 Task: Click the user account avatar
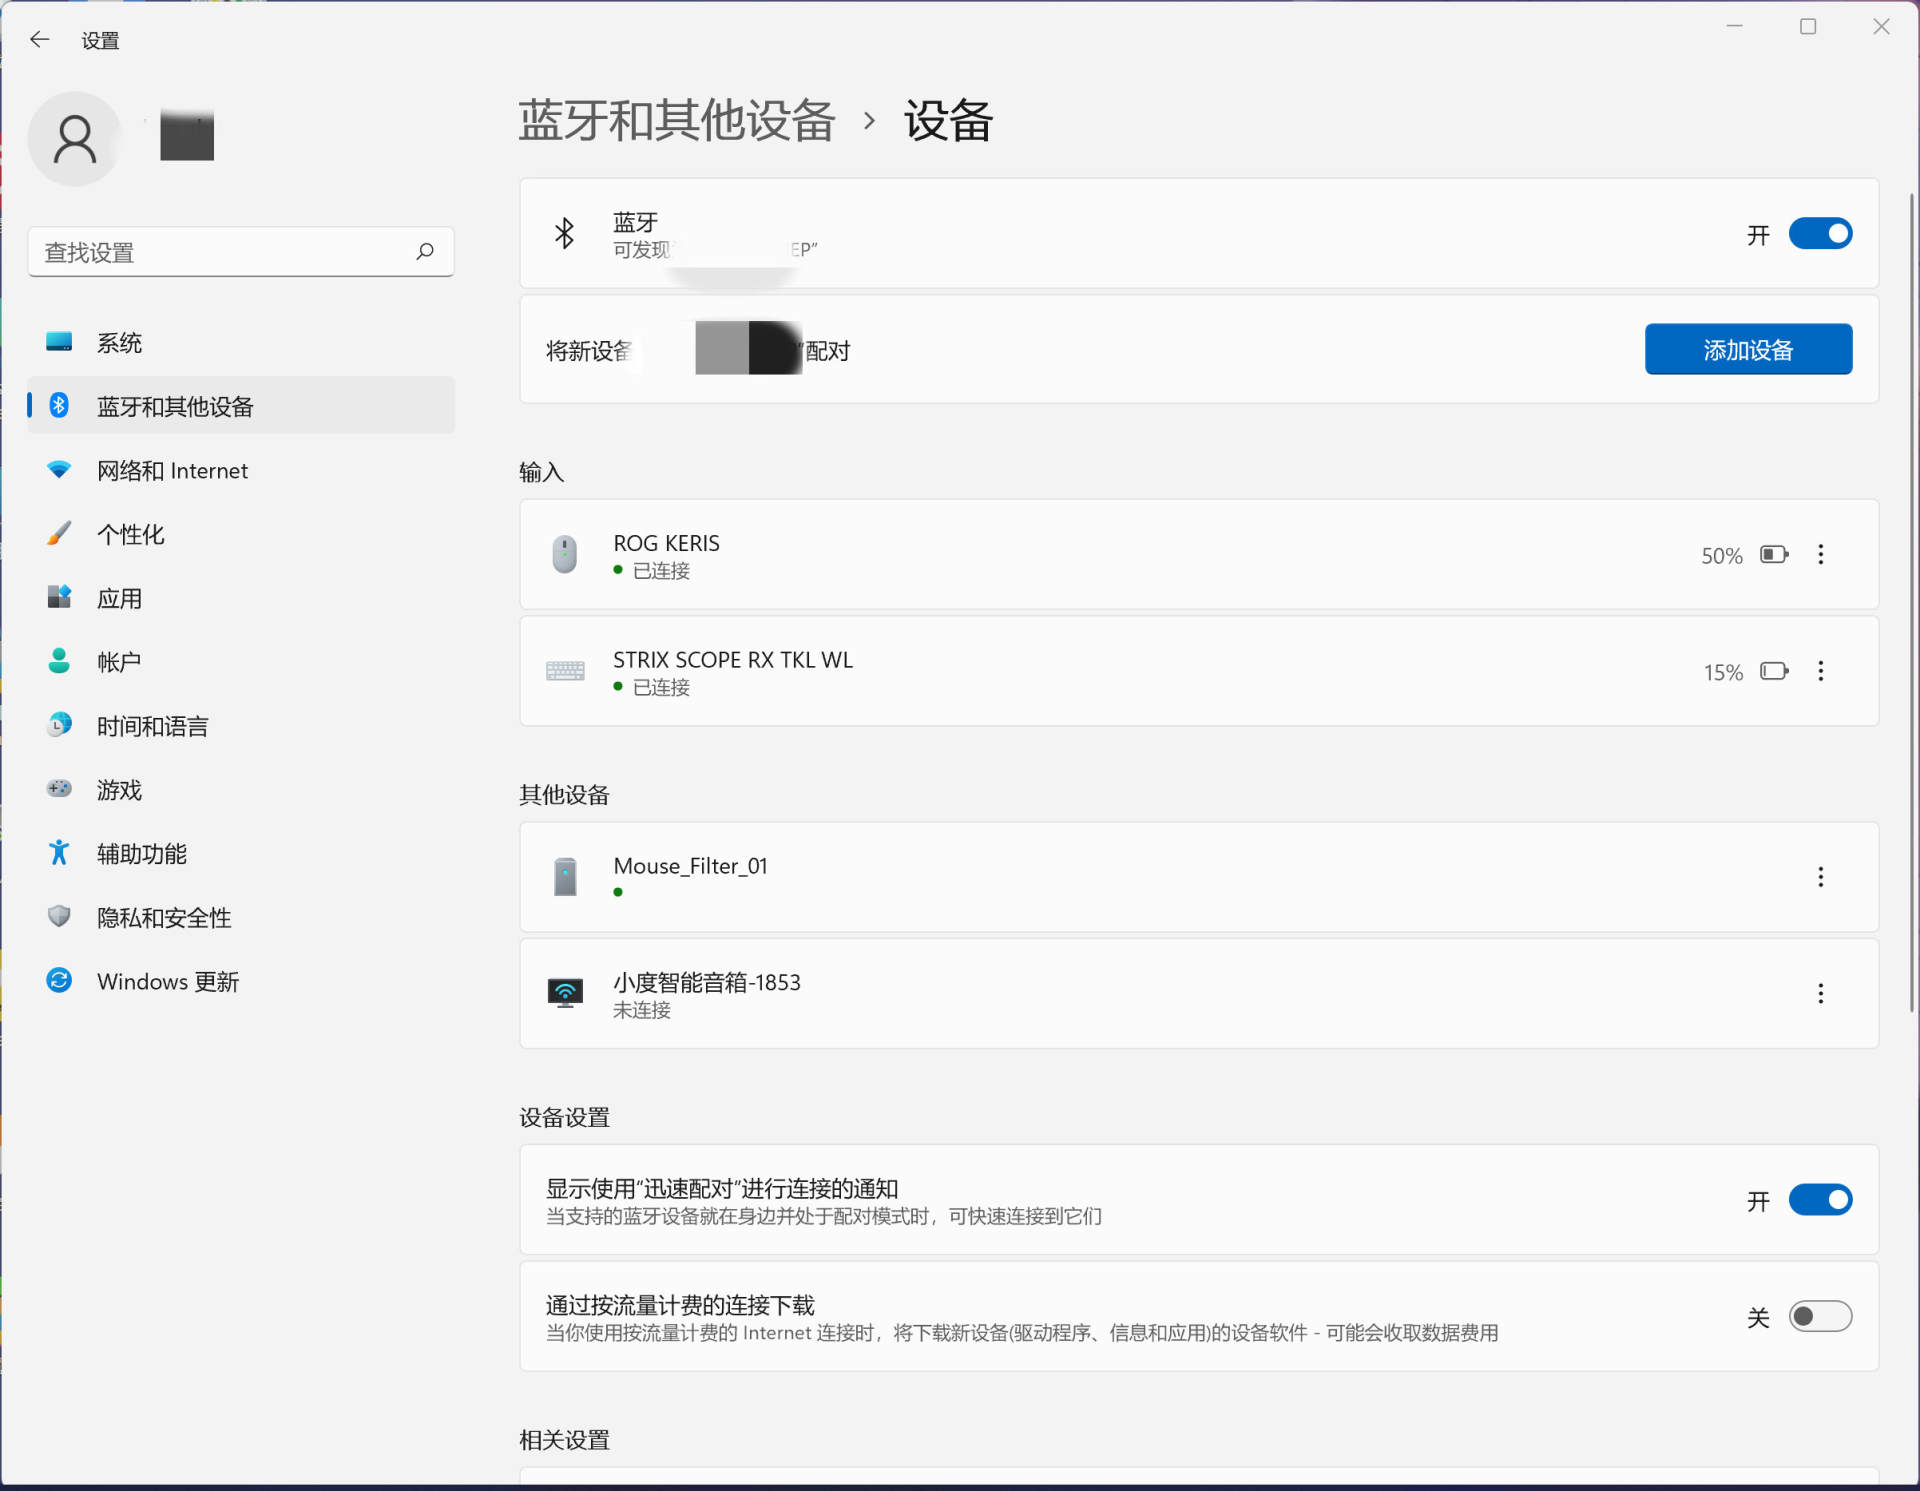[x=75, y=138]
